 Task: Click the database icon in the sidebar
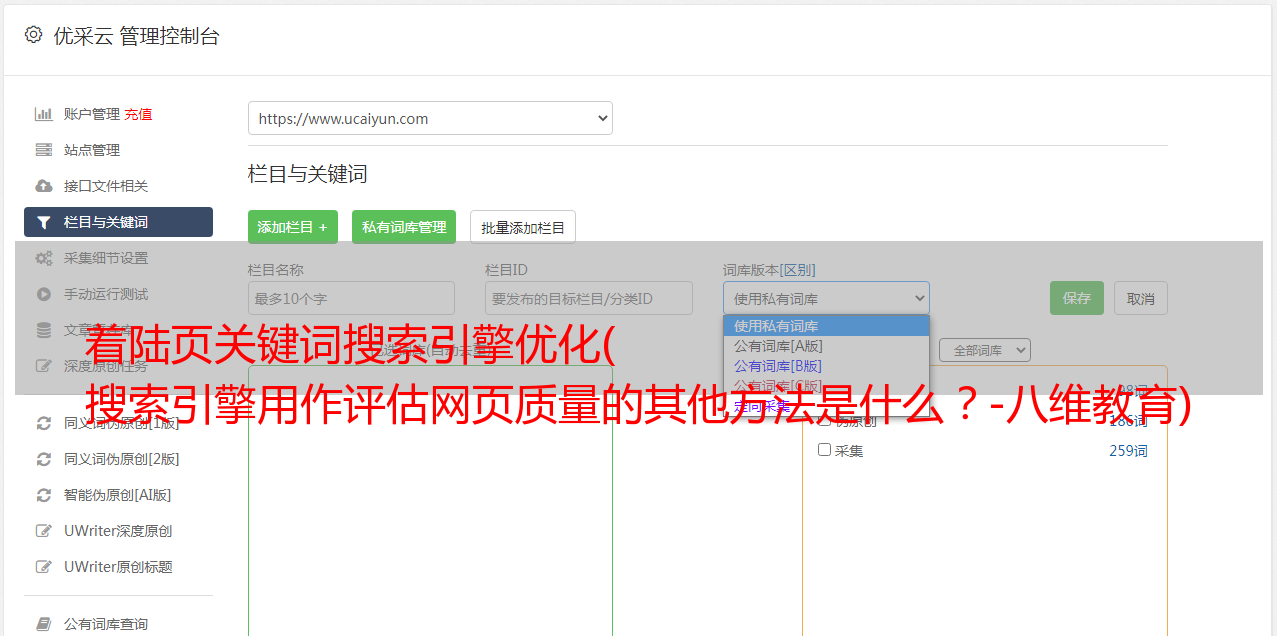click(44, 330)
